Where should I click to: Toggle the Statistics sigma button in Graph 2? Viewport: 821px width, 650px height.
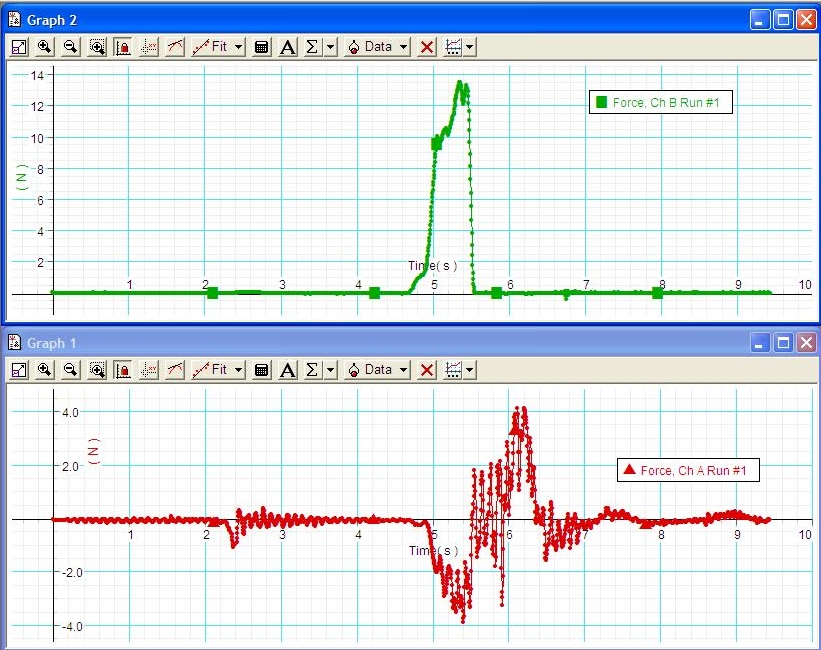[312, 47]
